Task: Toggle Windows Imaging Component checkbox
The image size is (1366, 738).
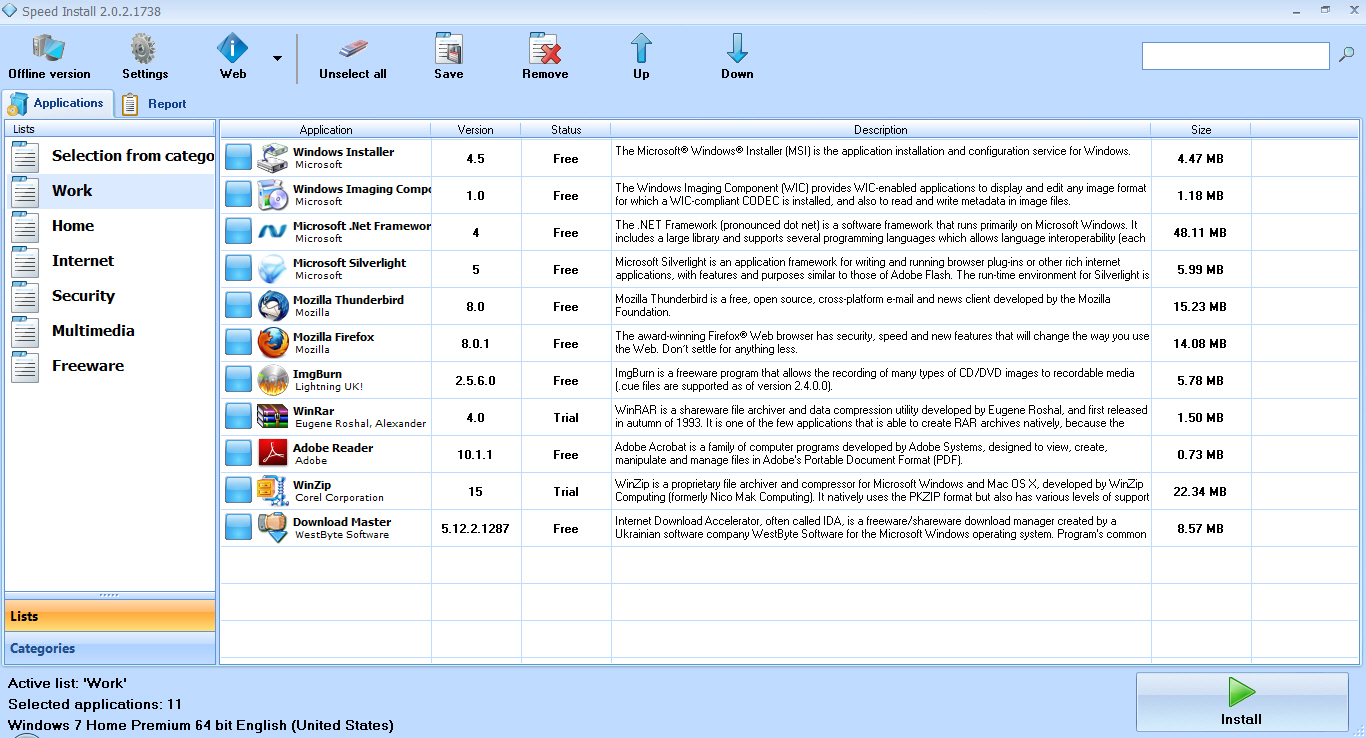Action: pos(238,195)
